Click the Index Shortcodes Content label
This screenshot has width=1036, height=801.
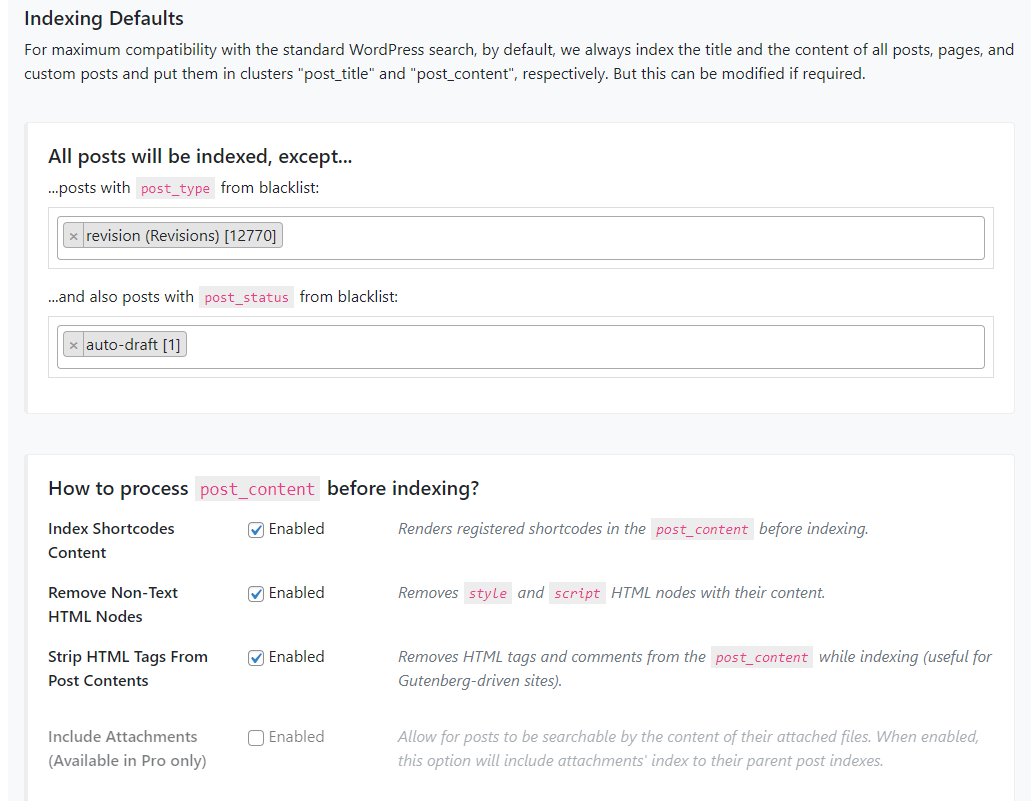point(111,541)
